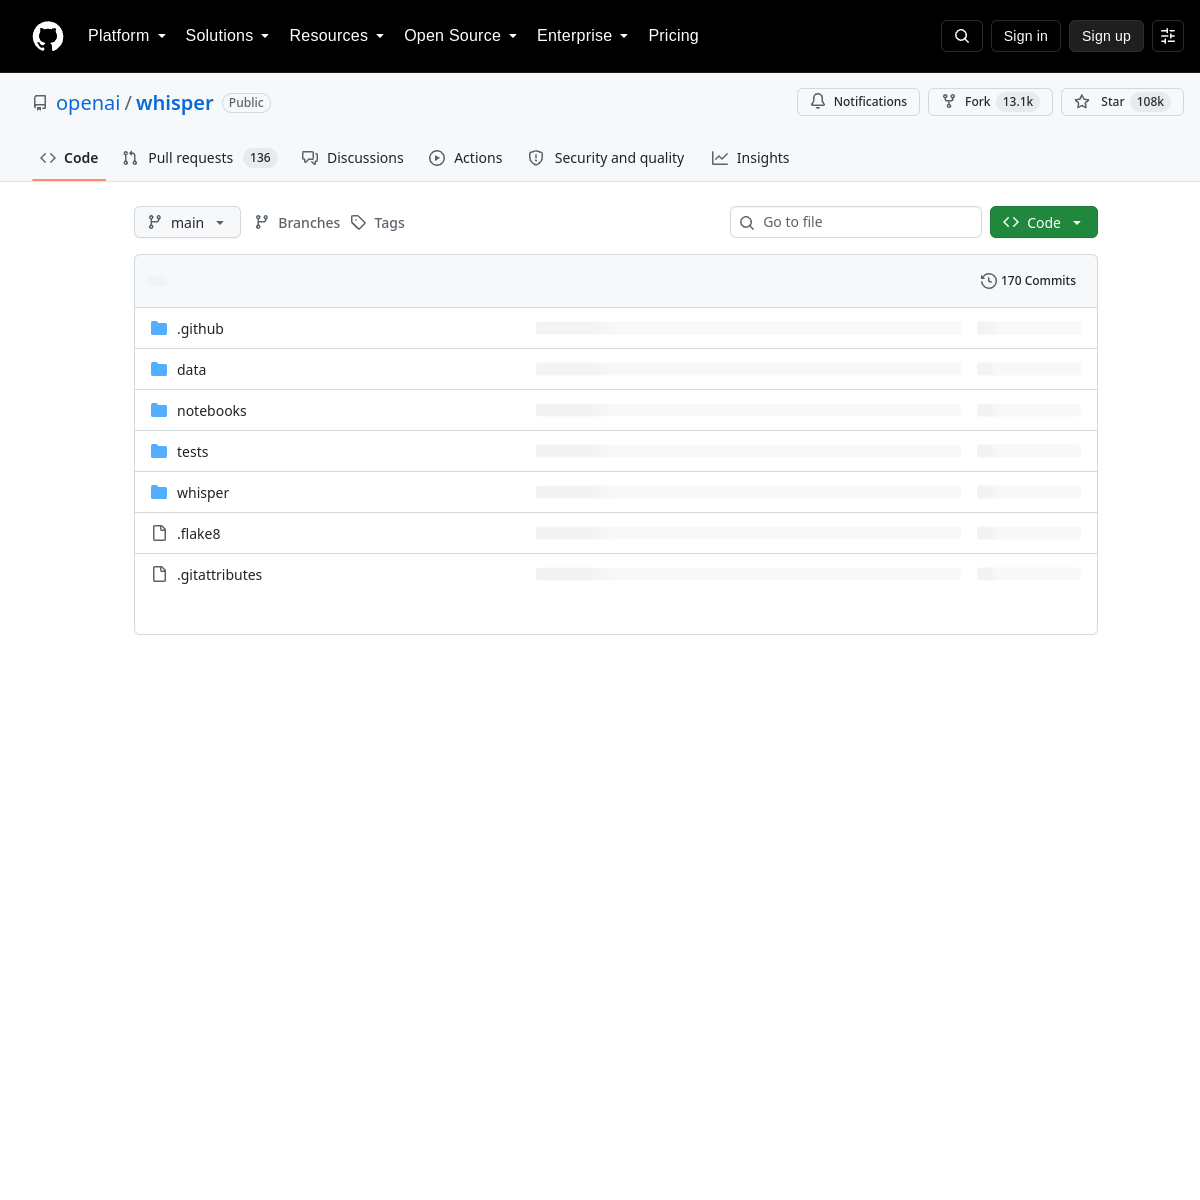The image size is (1200, 1200).
Task: Expand the Solutions menu
Action: pos(227,36)
